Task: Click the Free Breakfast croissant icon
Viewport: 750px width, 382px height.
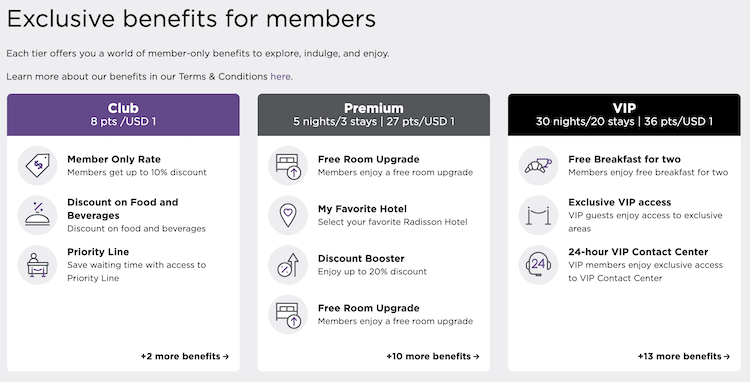Action: click(x=538, y=165)
